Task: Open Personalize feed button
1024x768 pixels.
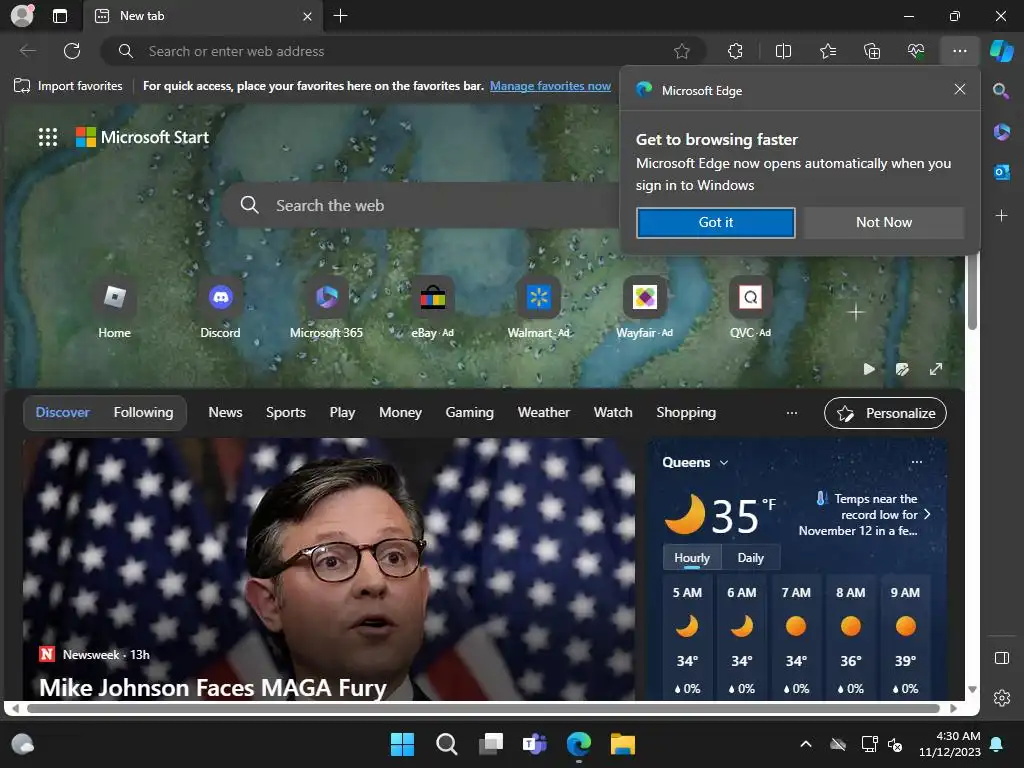Action: [885, 413]
